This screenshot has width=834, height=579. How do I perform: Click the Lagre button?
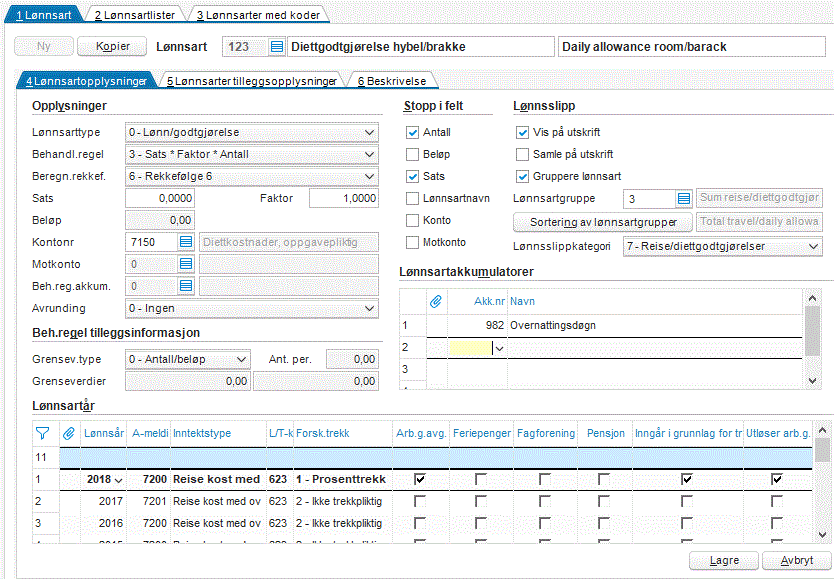pos(724,560)
